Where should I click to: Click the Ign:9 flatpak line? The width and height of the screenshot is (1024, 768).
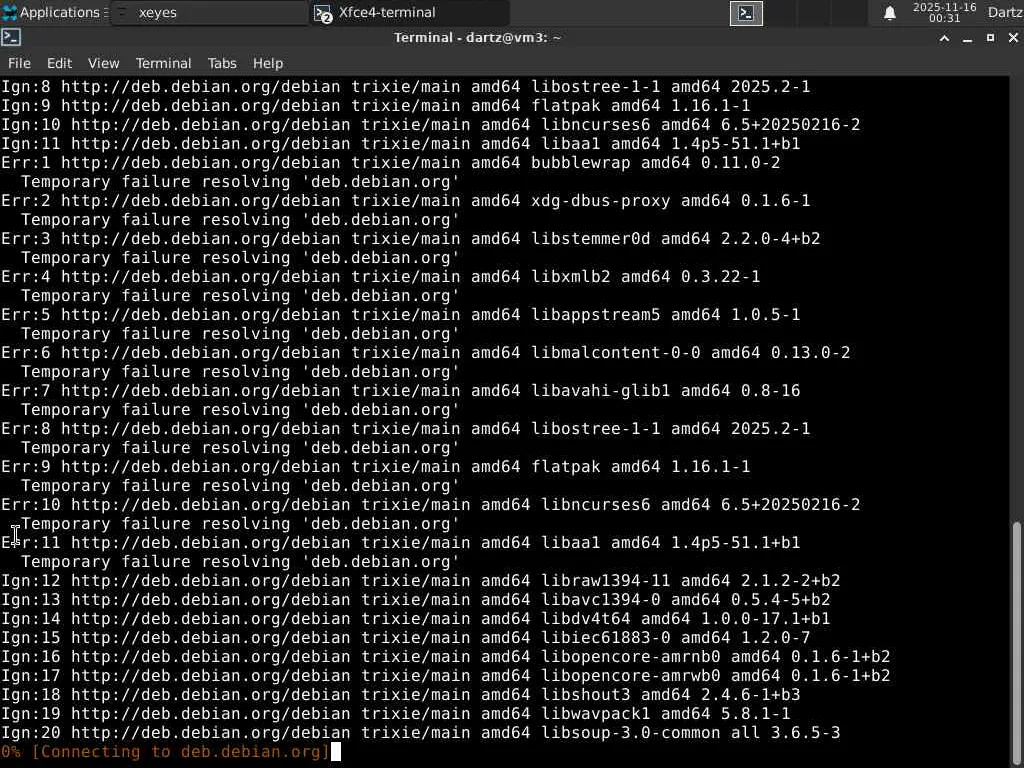tap(376, 105)
